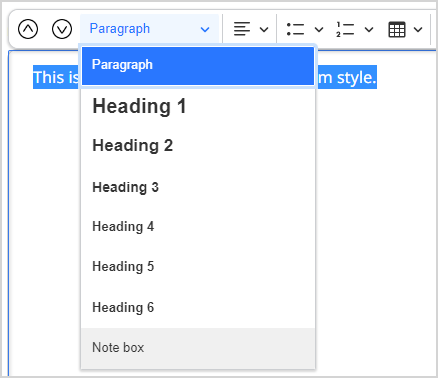Click the insert table icon
Image resolution: width=438 pixels, height=378 pixels.
coord(397,29)
